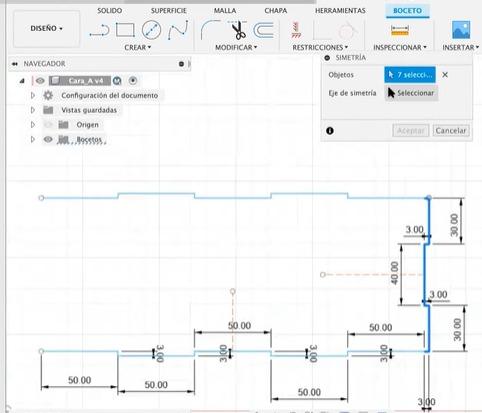Open the INSPECCIONAR dropdown menu
This screenshot has width=482, height=413.
(400, 47)
